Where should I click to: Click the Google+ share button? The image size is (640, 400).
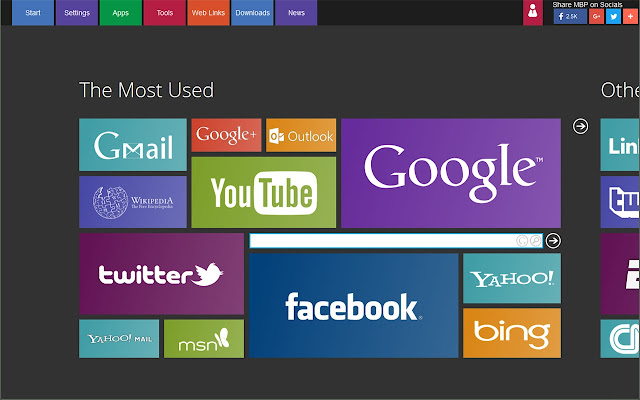(596, 16)
